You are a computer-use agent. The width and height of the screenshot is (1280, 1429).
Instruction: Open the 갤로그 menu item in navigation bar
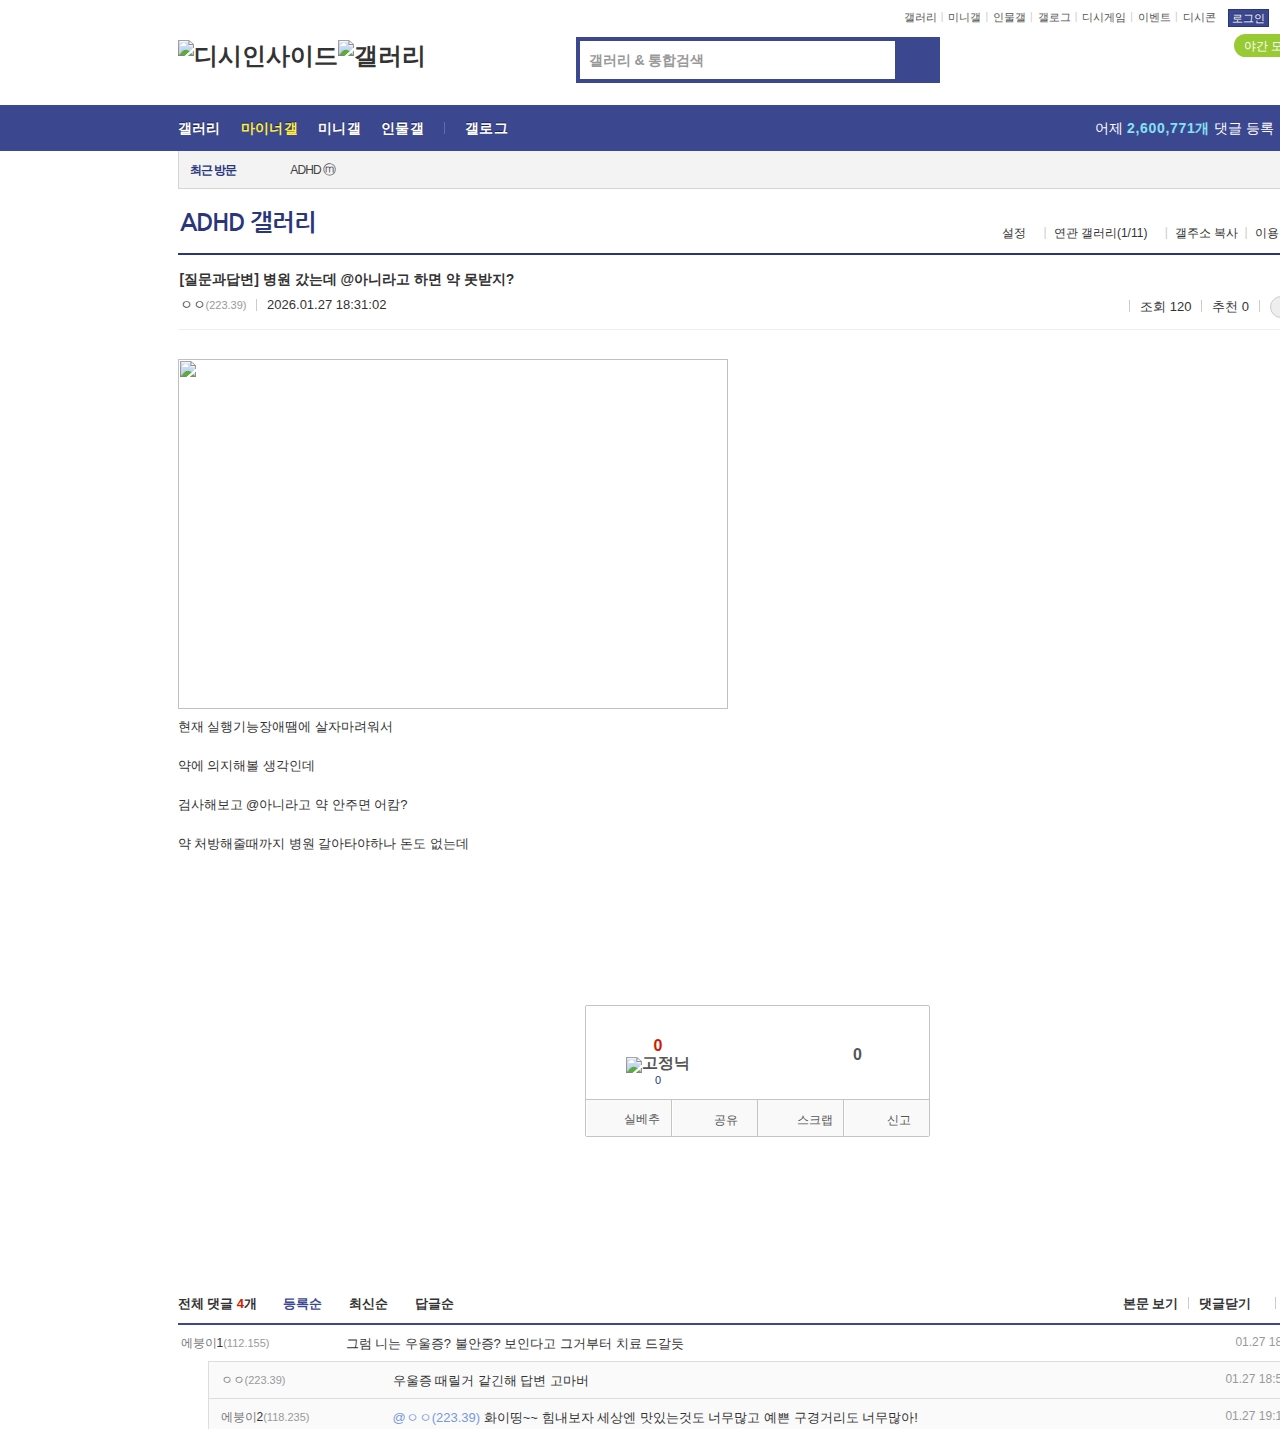tap(486, 129)
